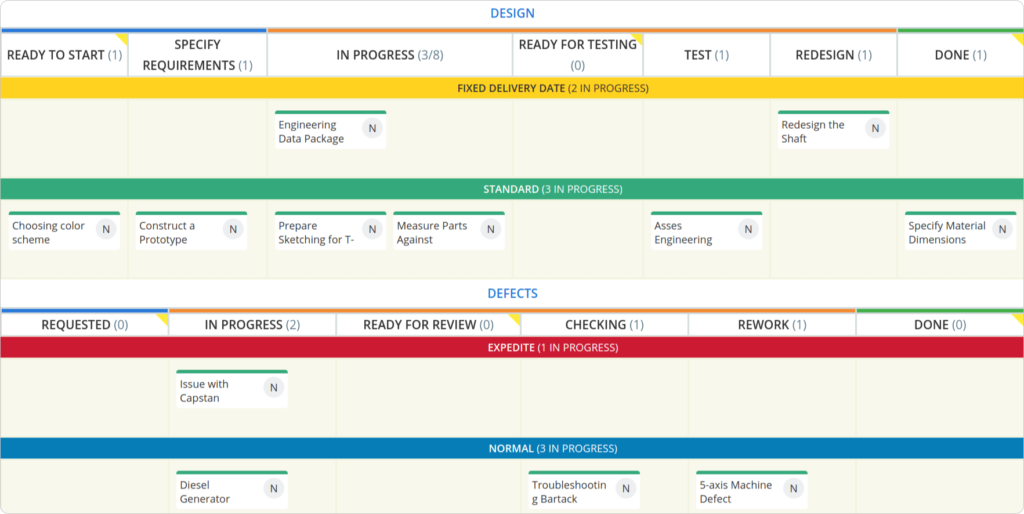1024x514 pixels.
Task: Click avatar on Specify Material Dimensions card
Action: [1002, 229]
